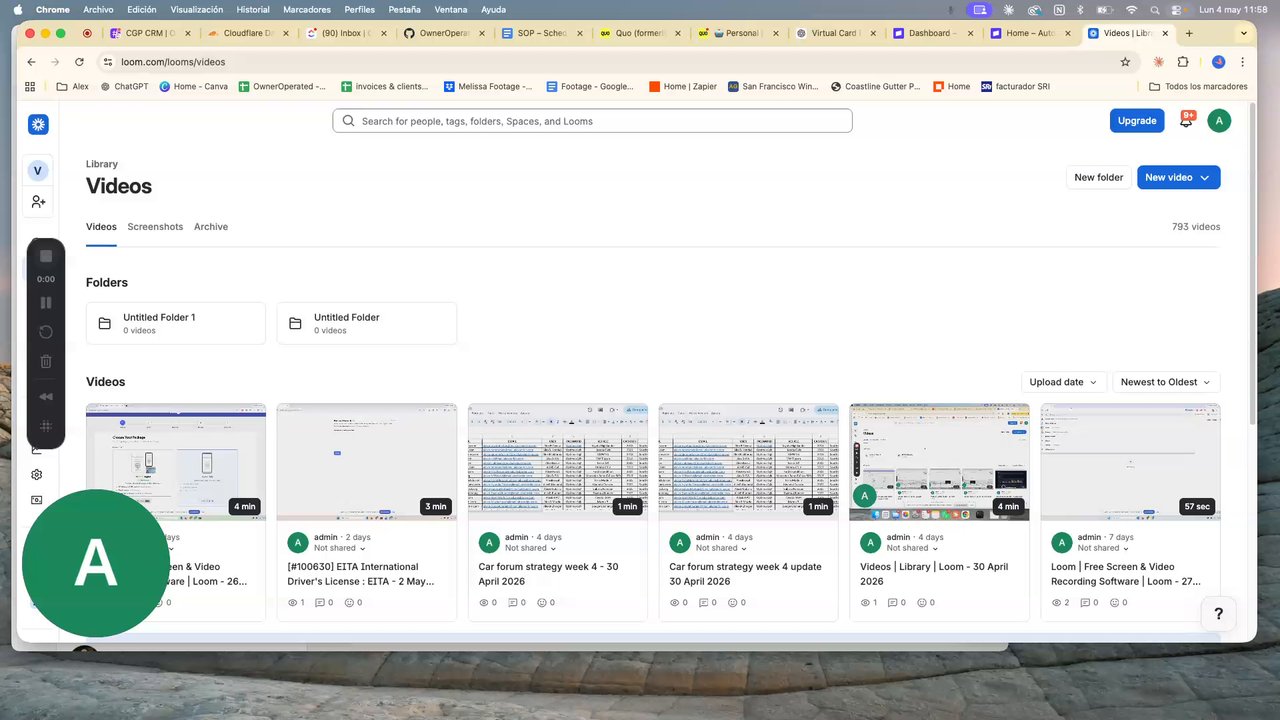Open the New video dropdown
This screenshot has width=1280, height=720.
pyautogui.click(x=1178, y=177)
